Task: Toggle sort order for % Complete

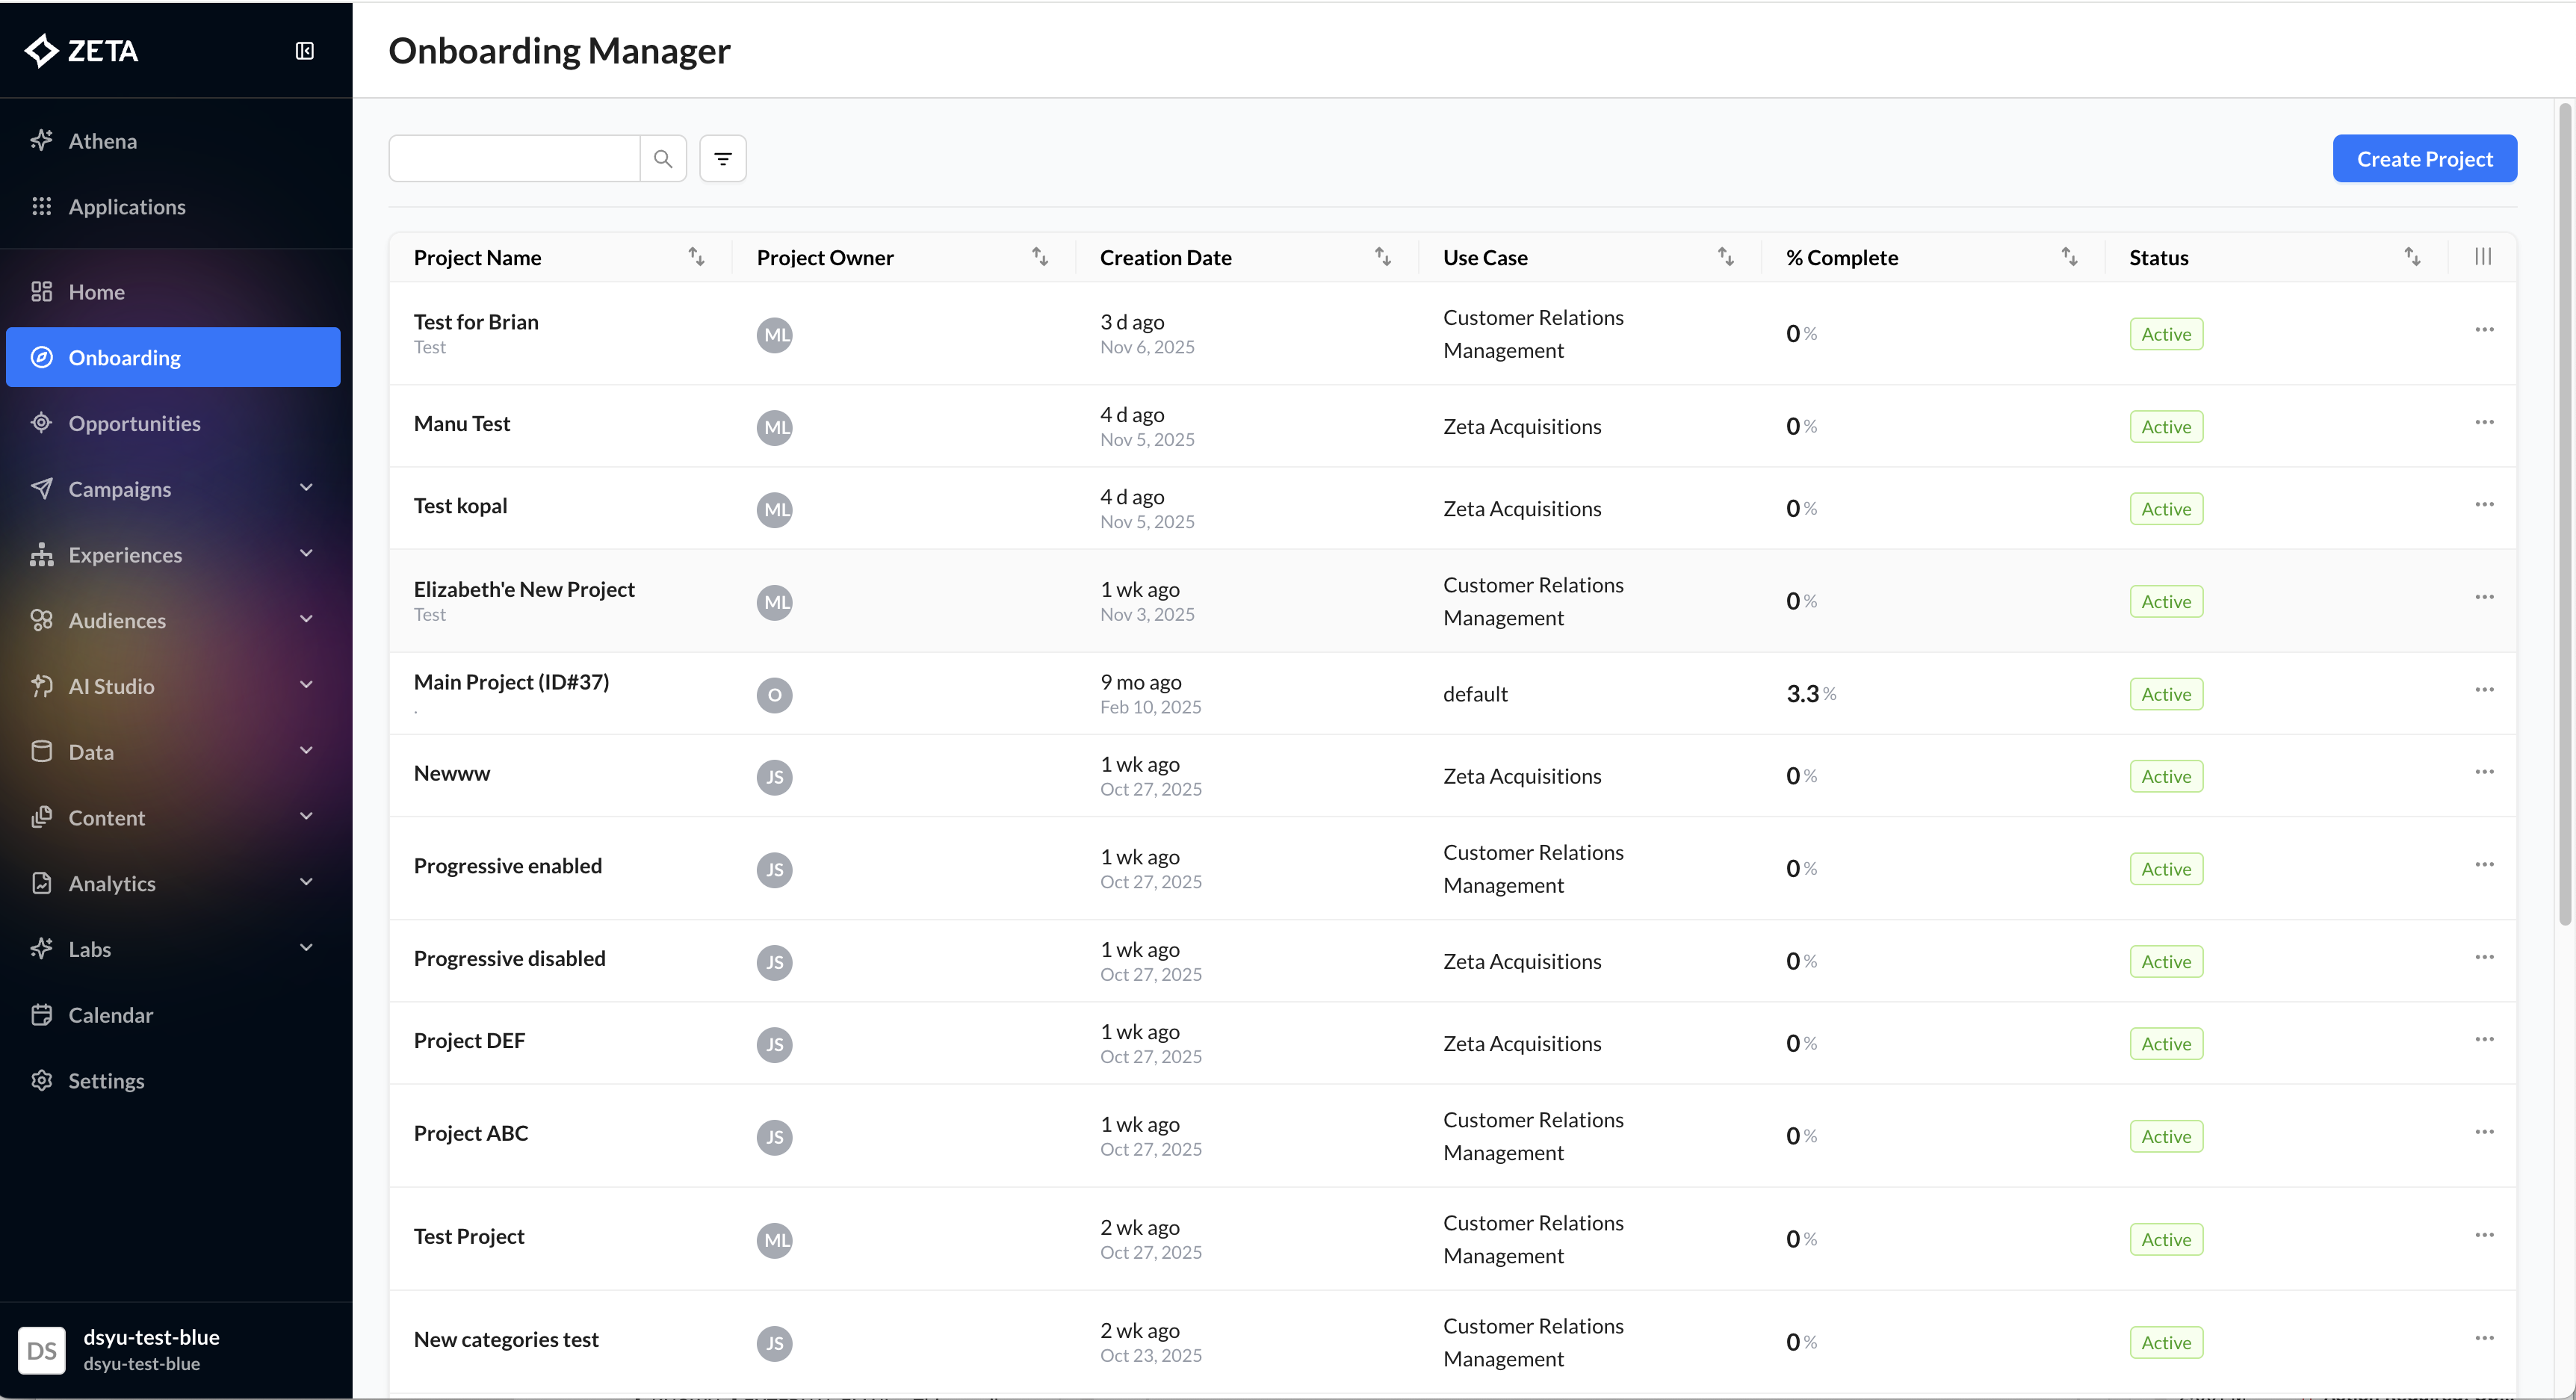Action: pos(2069,257)
